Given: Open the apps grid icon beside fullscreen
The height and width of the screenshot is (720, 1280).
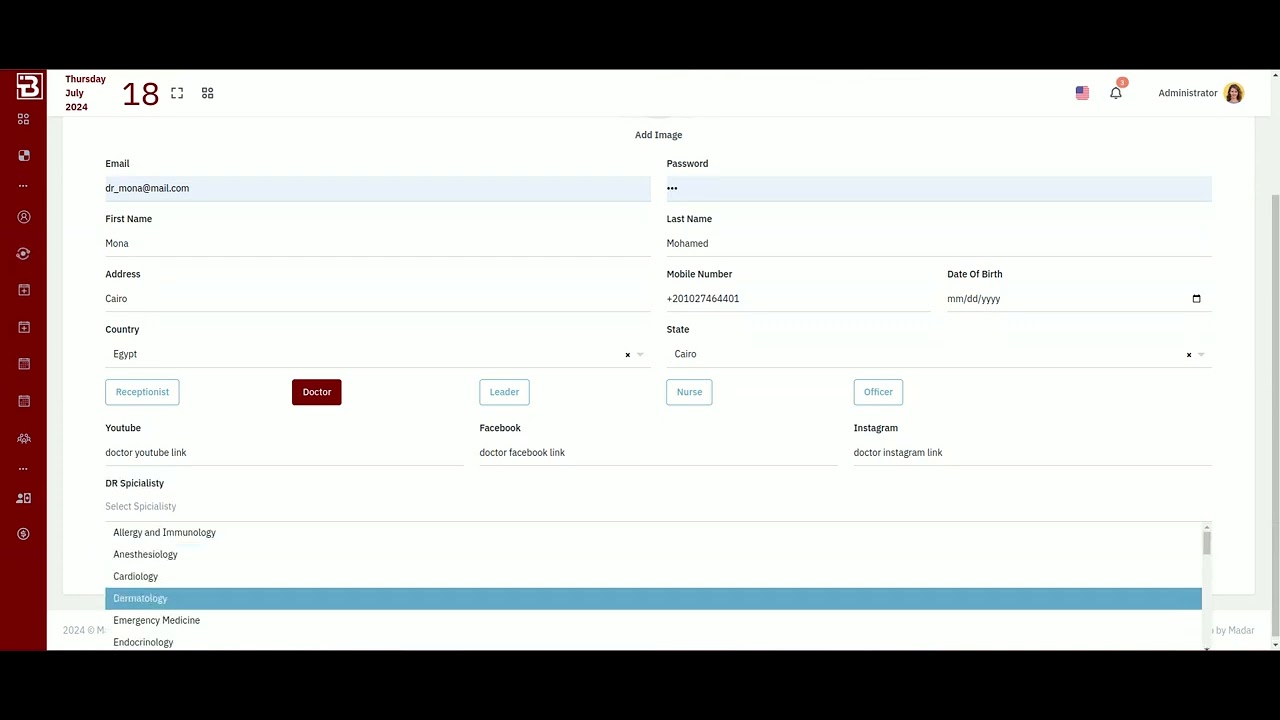Looking at the screenshot, I should tap(208, 93).
